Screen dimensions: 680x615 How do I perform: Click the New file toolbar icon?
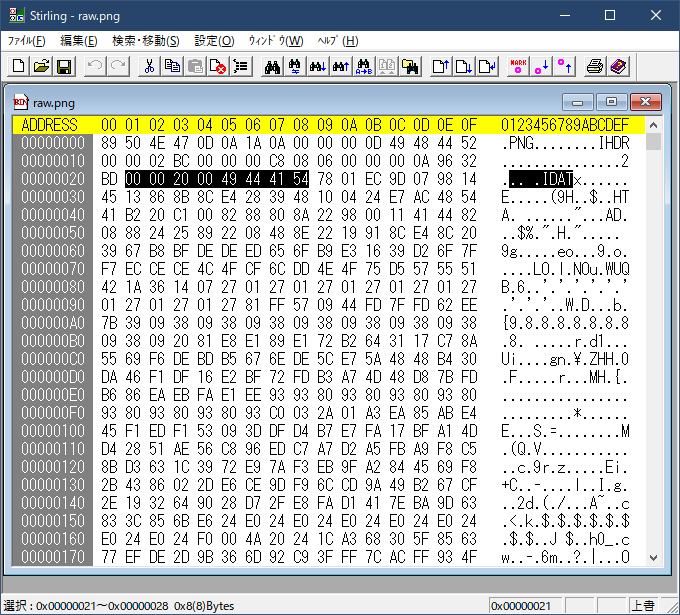(x=19, y=67)
